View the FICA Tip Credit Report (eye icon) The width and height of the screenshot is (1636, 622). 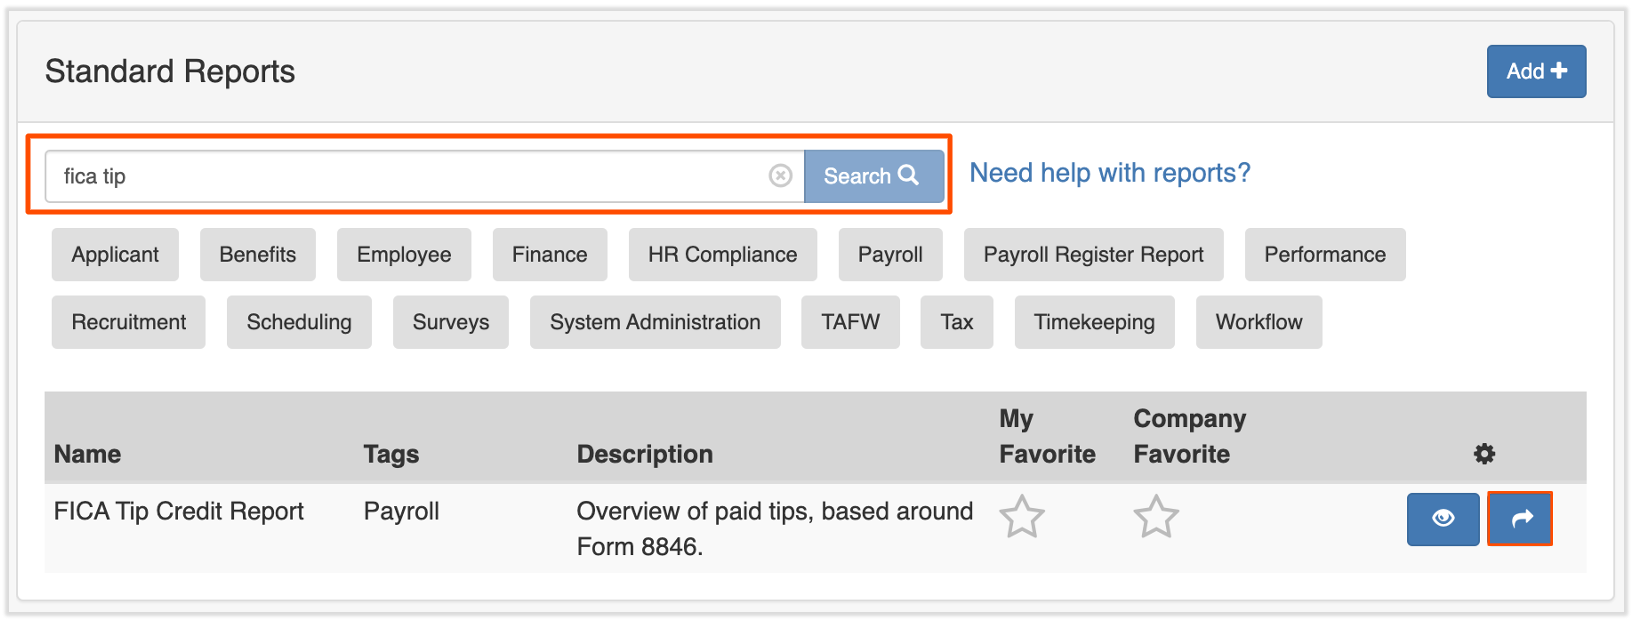[1442, 518]
